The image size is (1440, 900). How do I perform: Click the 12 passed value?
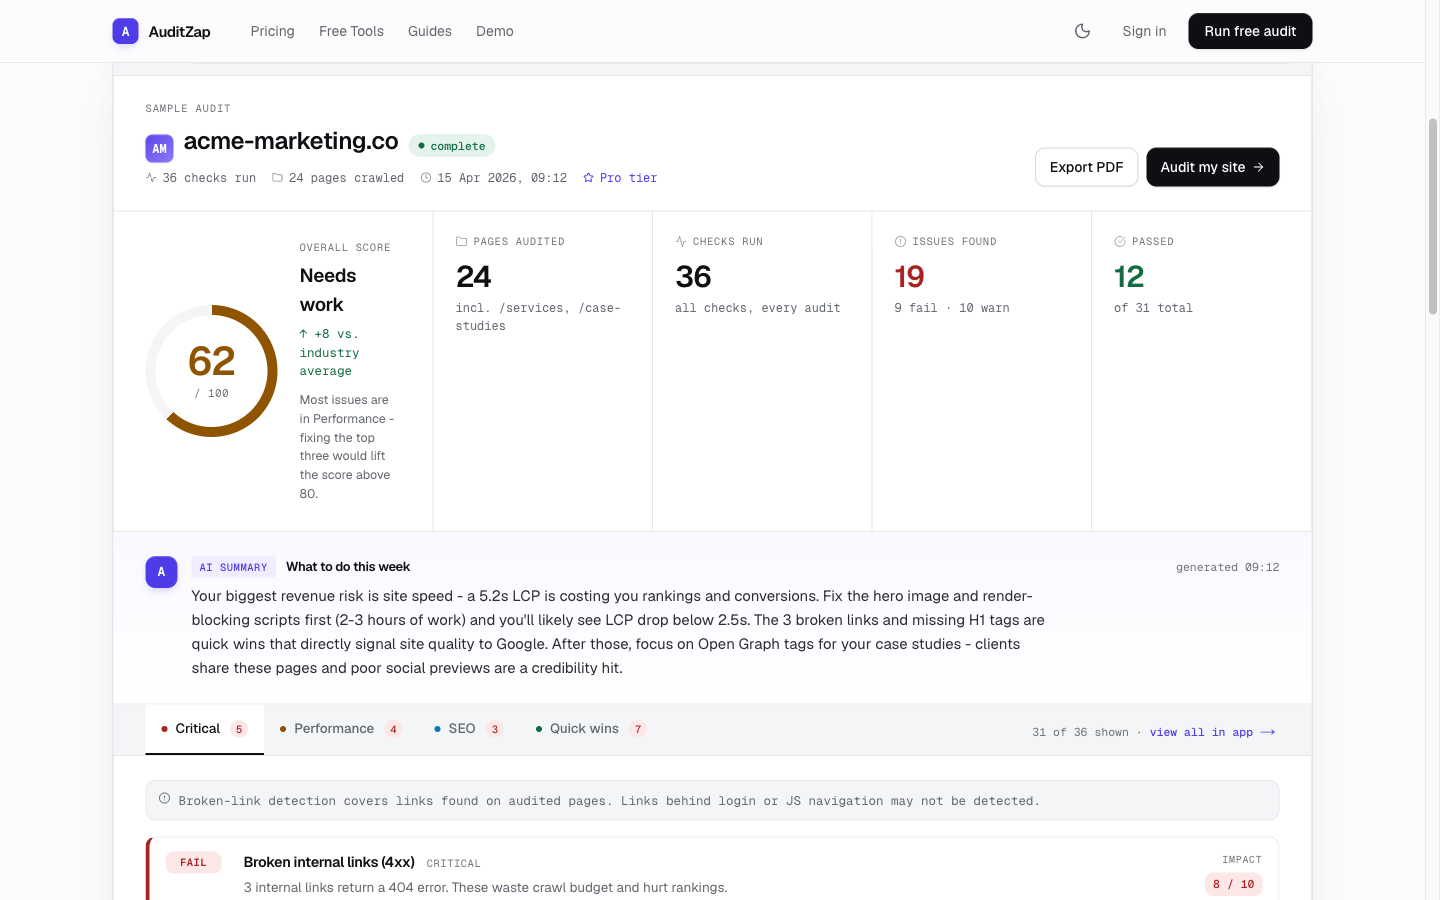[1129, 277]
